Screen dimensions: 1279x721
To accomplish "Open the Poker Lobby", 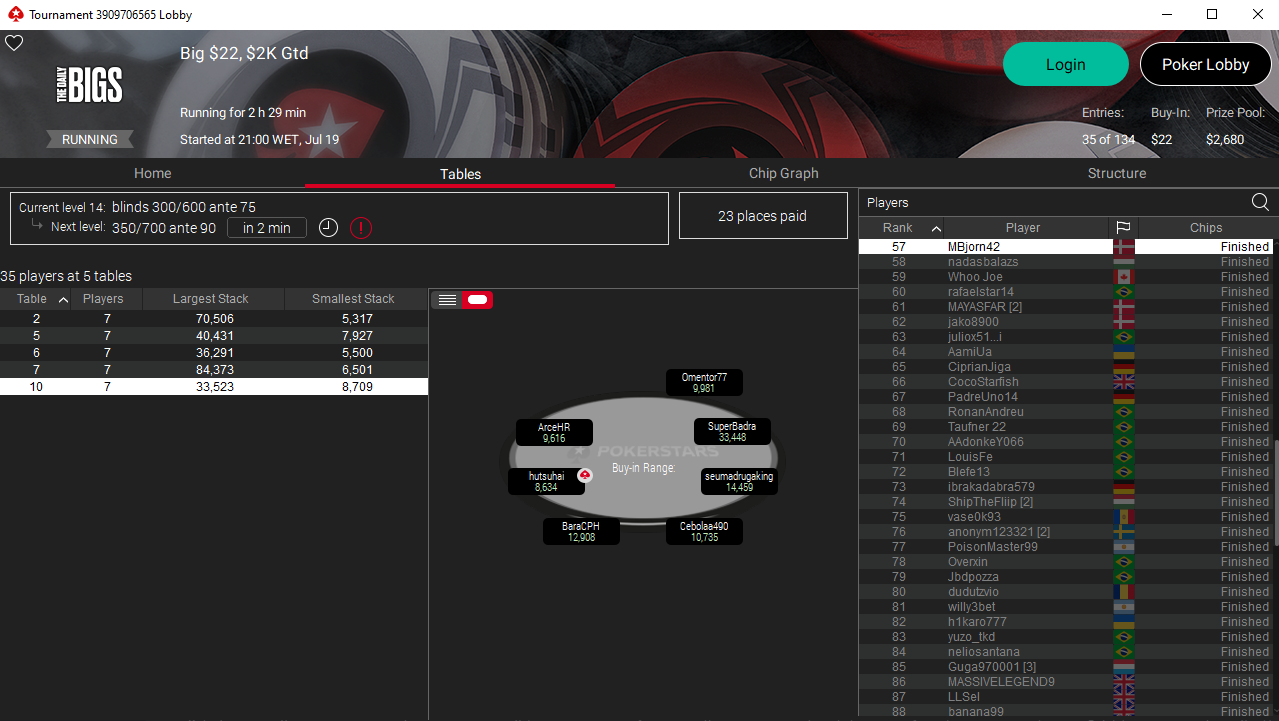I will (x=1205, y=64).
